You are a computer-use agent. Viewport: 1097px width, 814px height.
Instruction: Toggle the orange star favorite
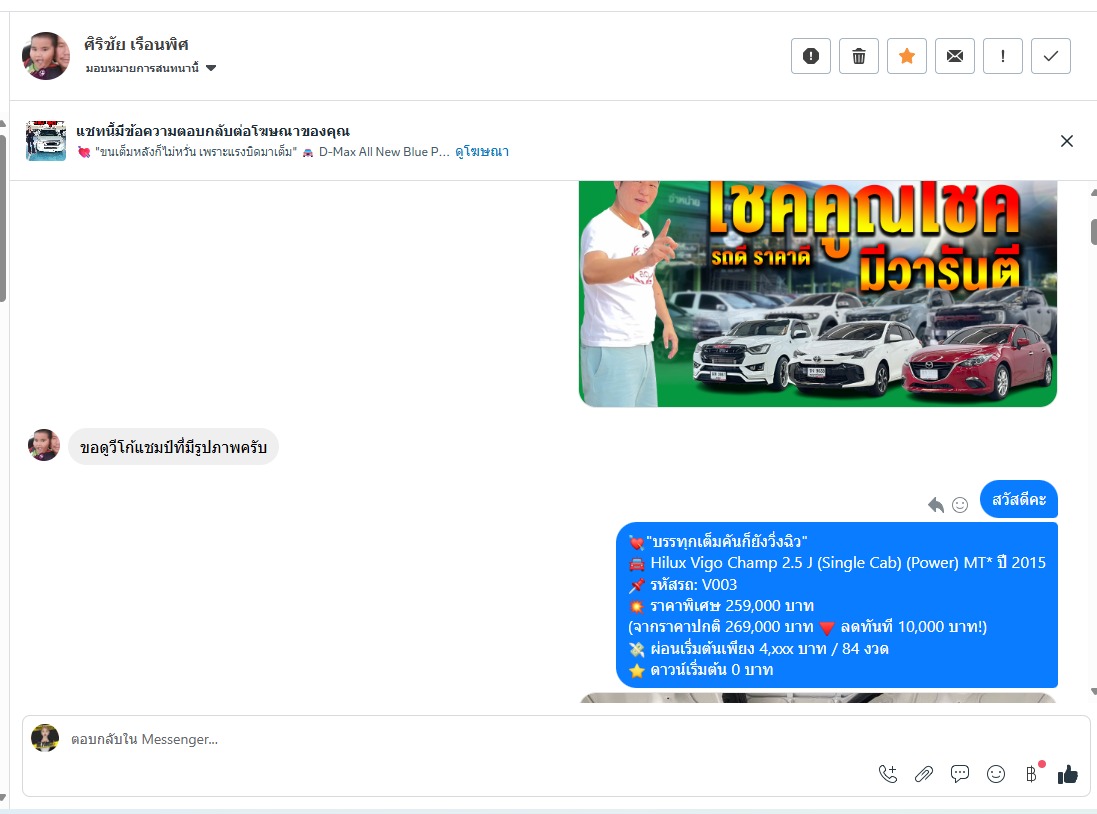coord(907,56)
